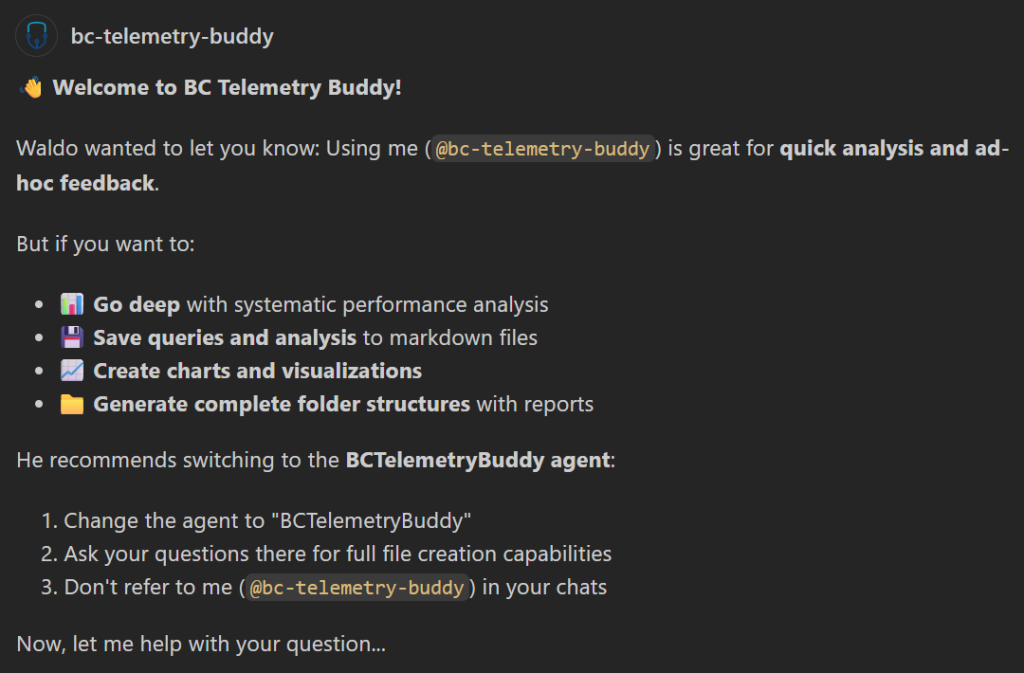Click the bold text 'quick analysis and ad-'
This screenshot has width=1024, height=673.
coord(894,150)
